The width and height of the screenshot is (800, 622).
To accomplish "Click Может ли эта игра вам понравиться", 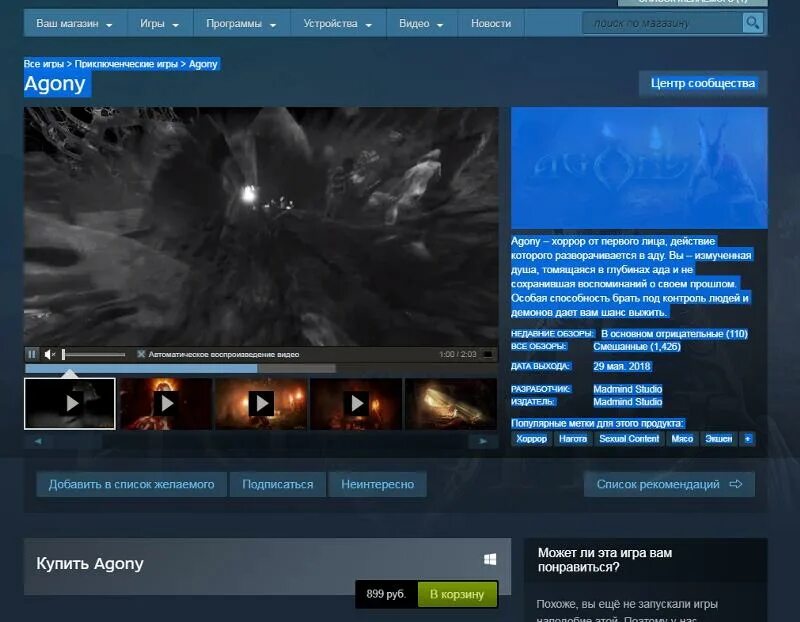I will pos(605,560).
